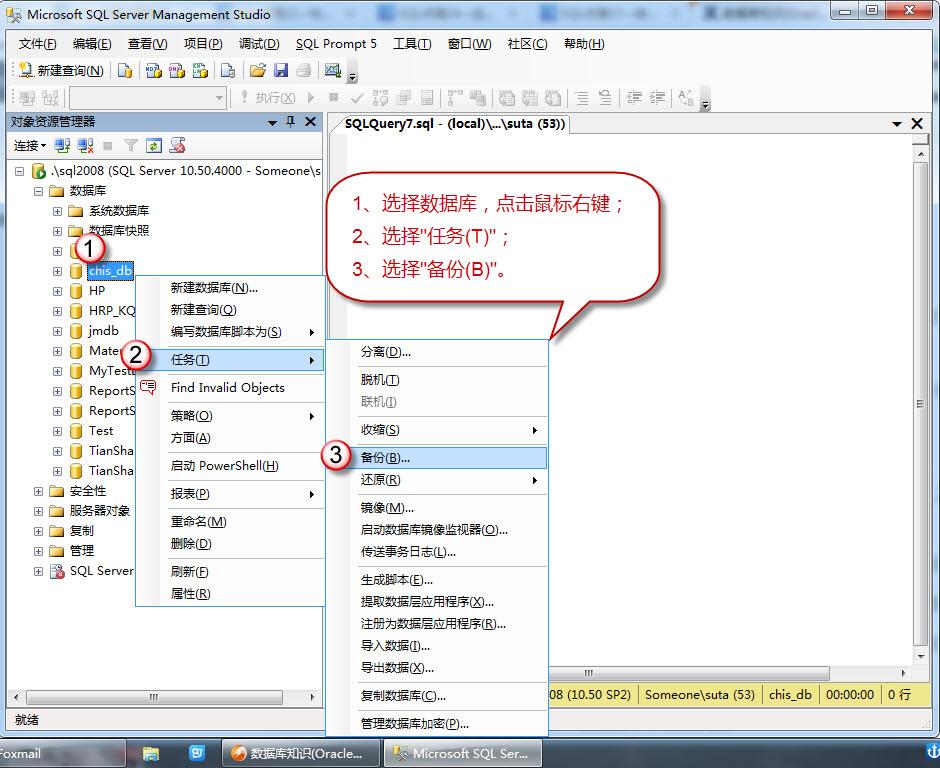The width and height of the screenshot is (940, 768).
Task: Expand the HP database node
Action: pos(57,291)
